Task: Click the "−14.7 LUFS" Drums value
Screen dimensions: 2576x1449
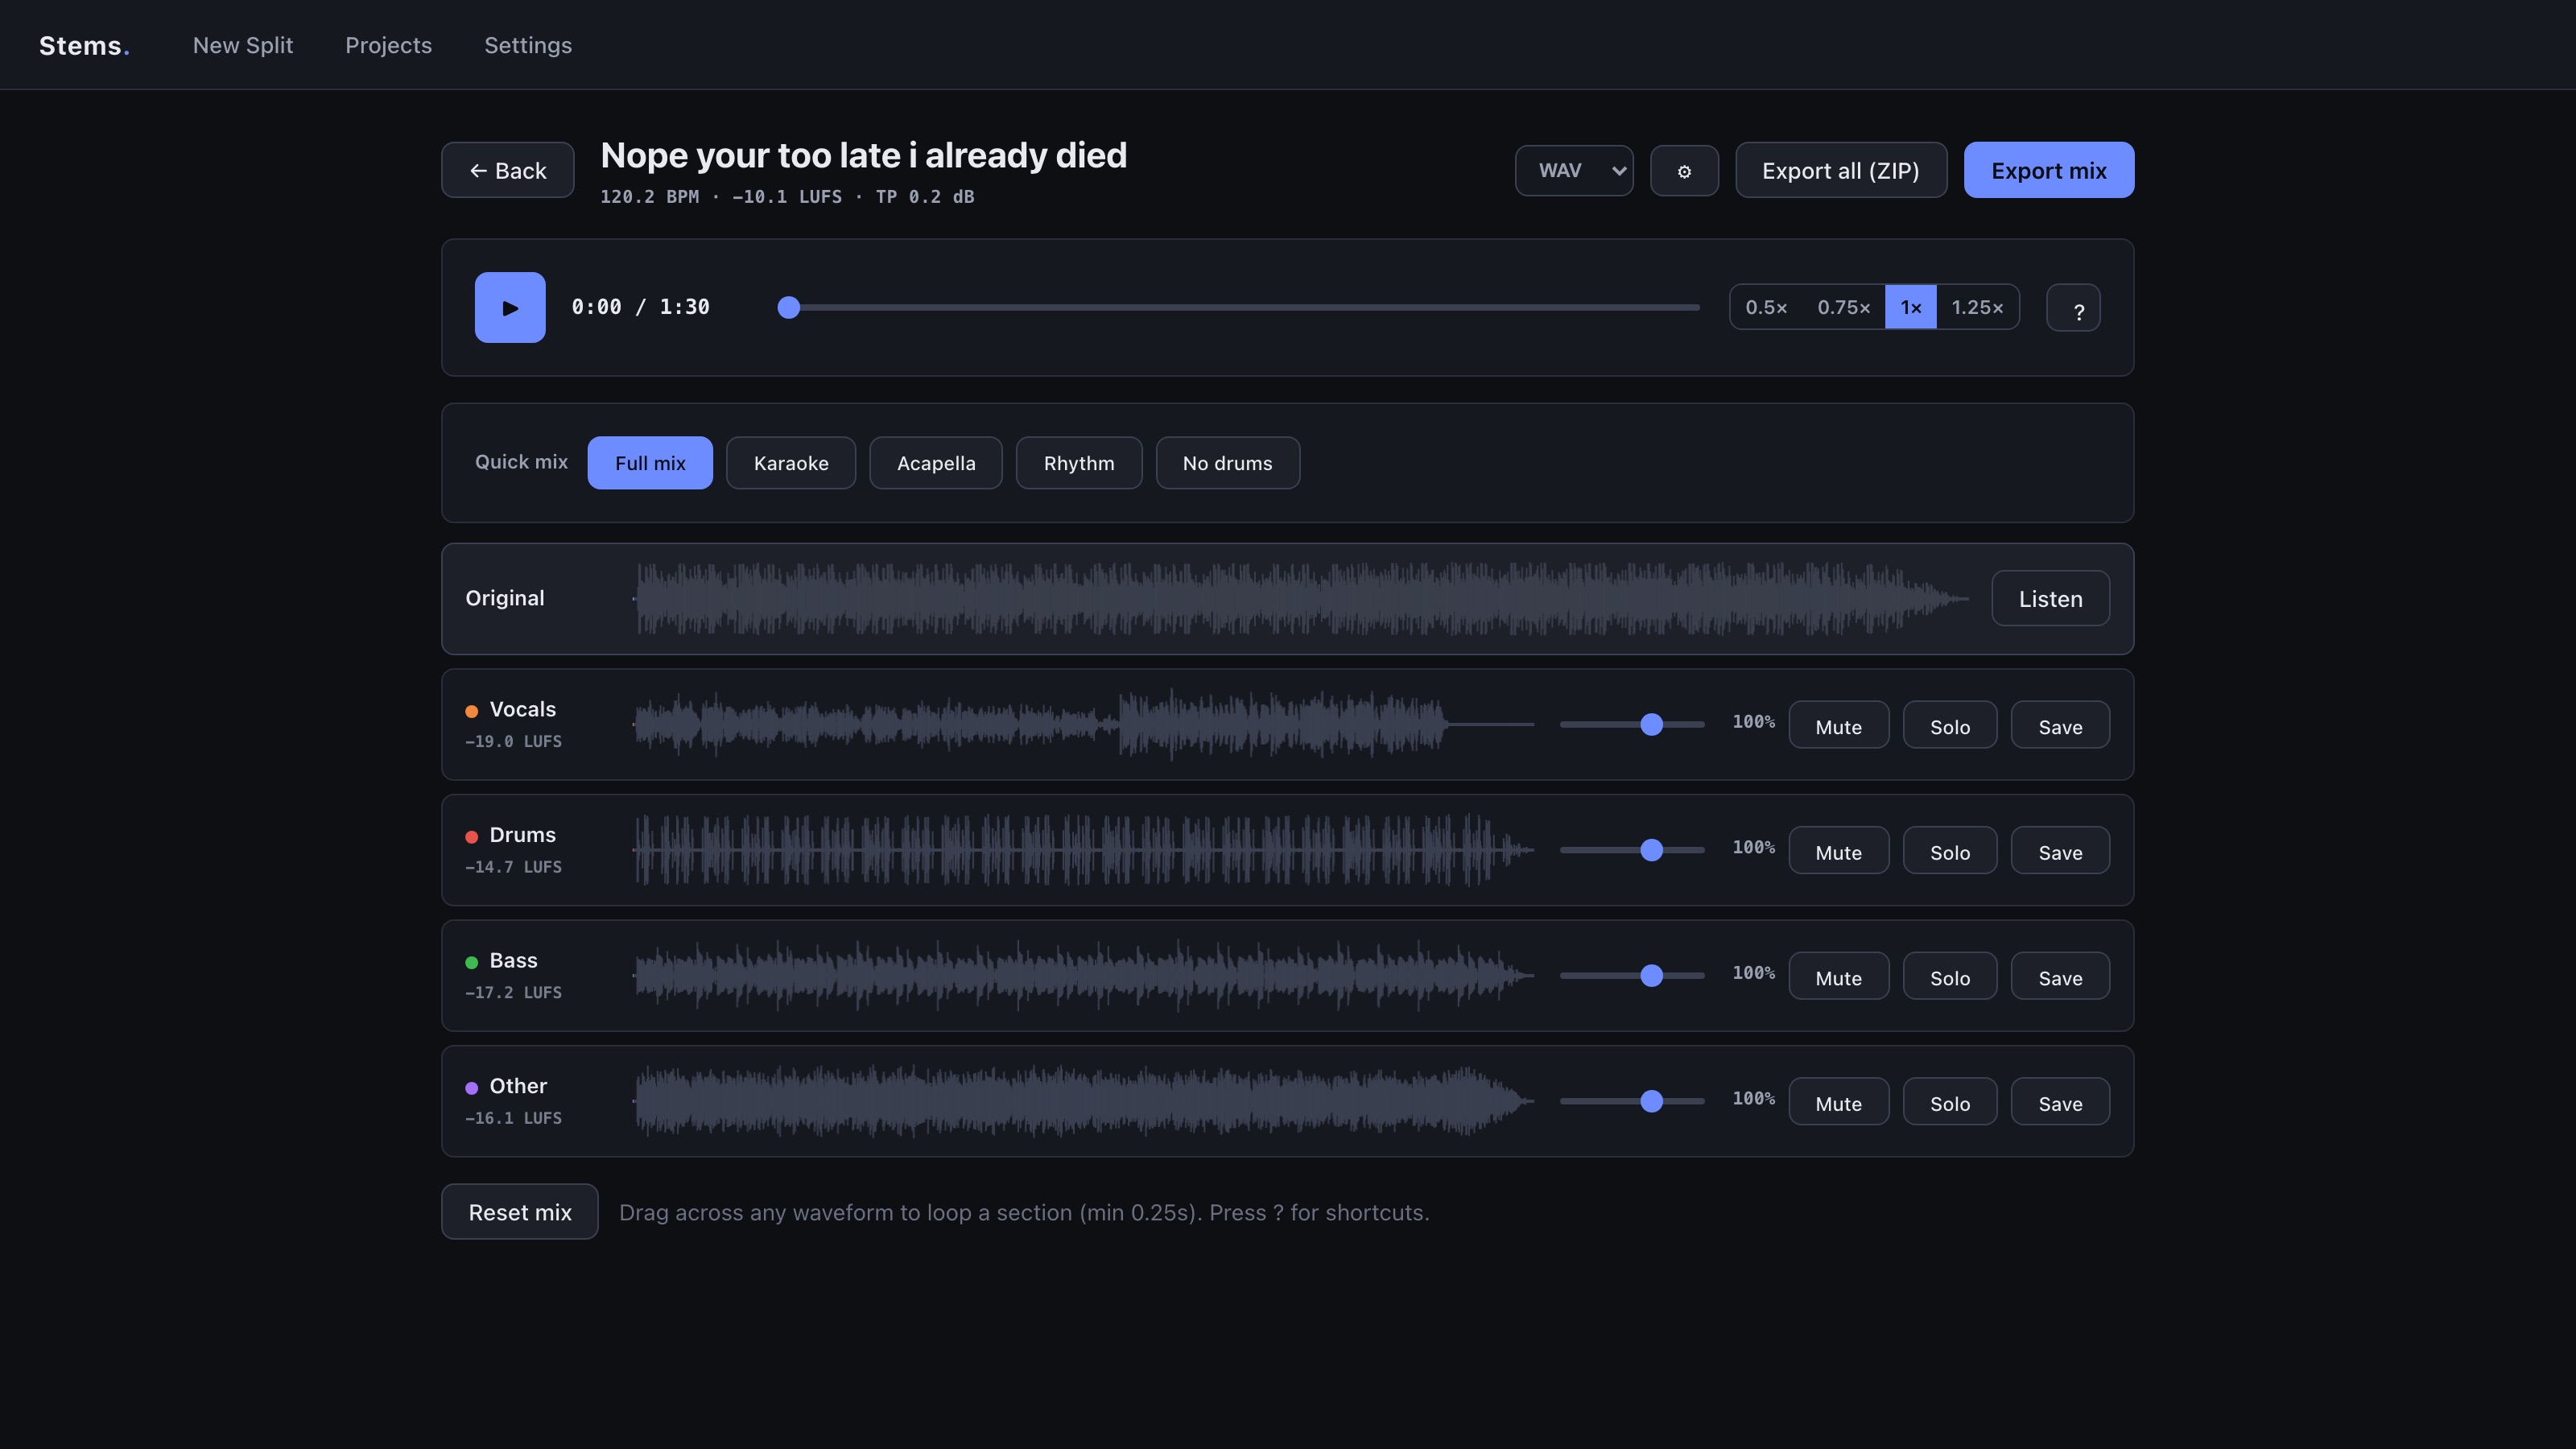Action: point(513,867)
